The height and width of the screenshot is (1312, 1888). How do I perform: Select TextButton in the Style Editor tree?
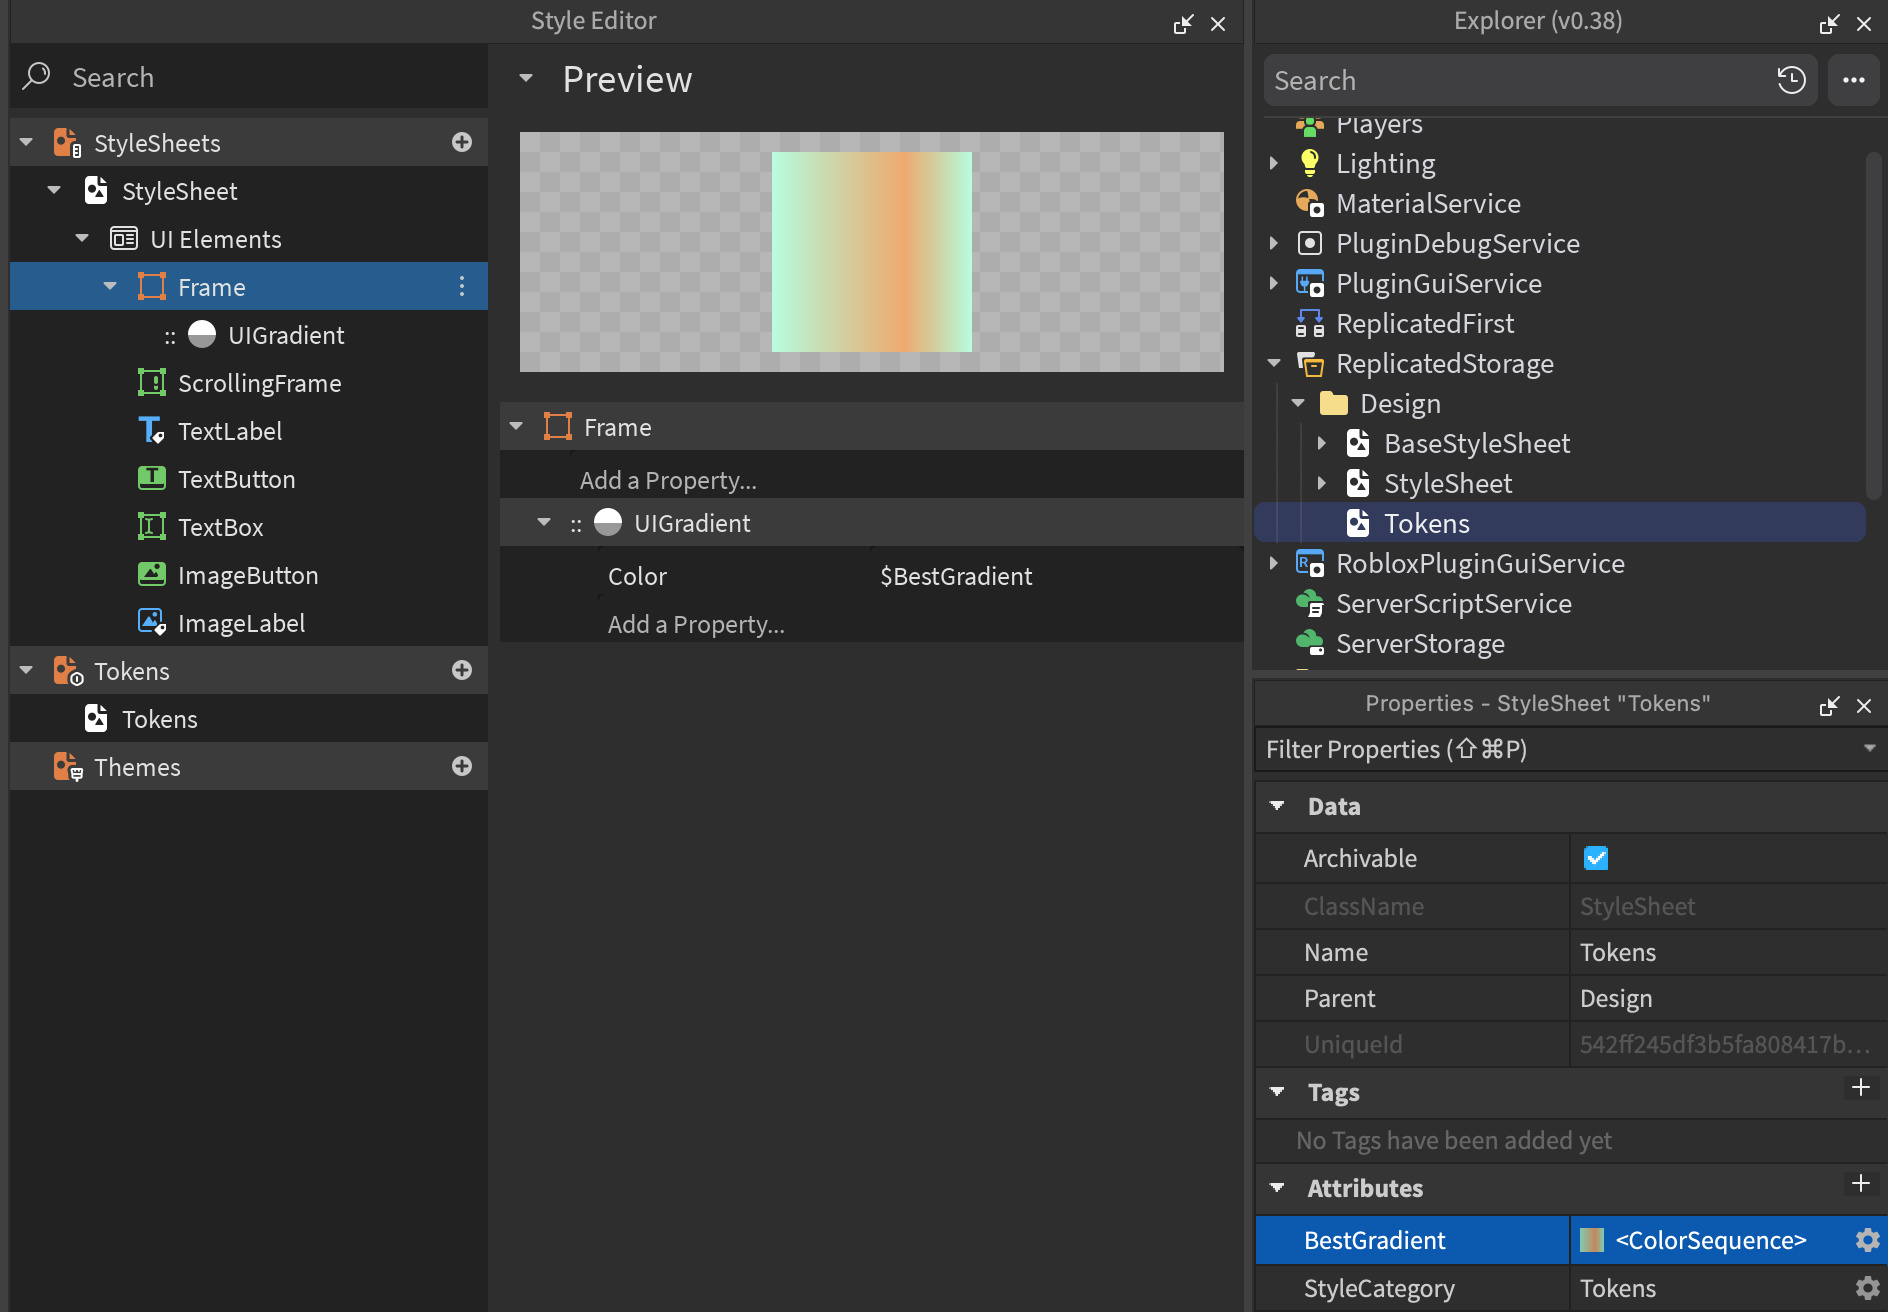pos(249,479)
